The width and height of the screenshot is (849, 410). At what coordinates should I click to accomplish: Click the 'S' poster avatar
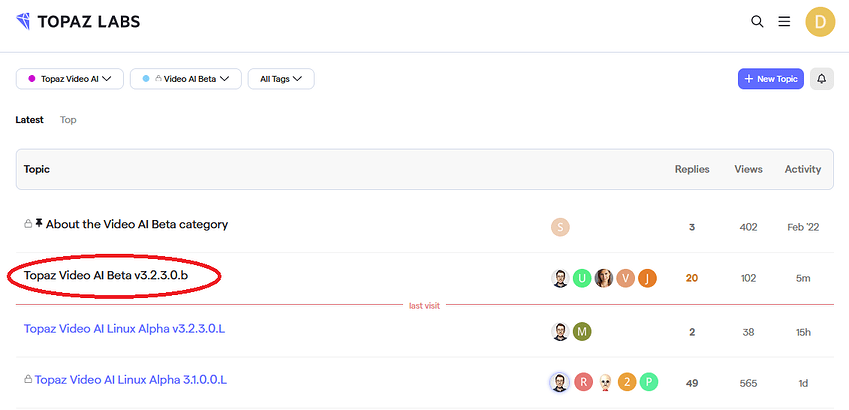(x=560, y=227)
